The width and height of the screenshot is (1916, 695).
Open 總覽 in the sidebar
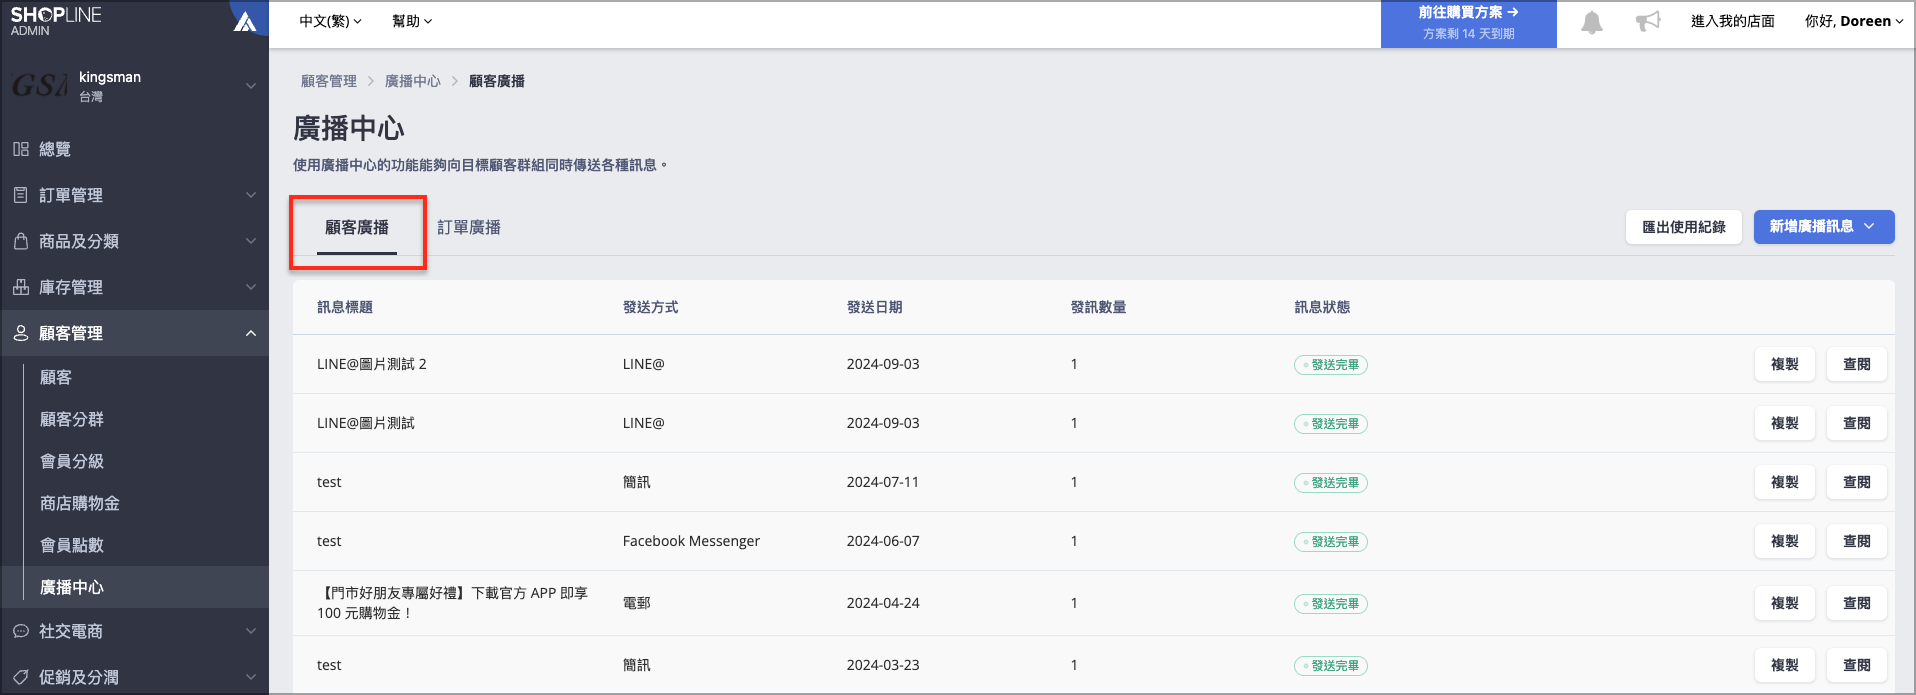point(55,149)
